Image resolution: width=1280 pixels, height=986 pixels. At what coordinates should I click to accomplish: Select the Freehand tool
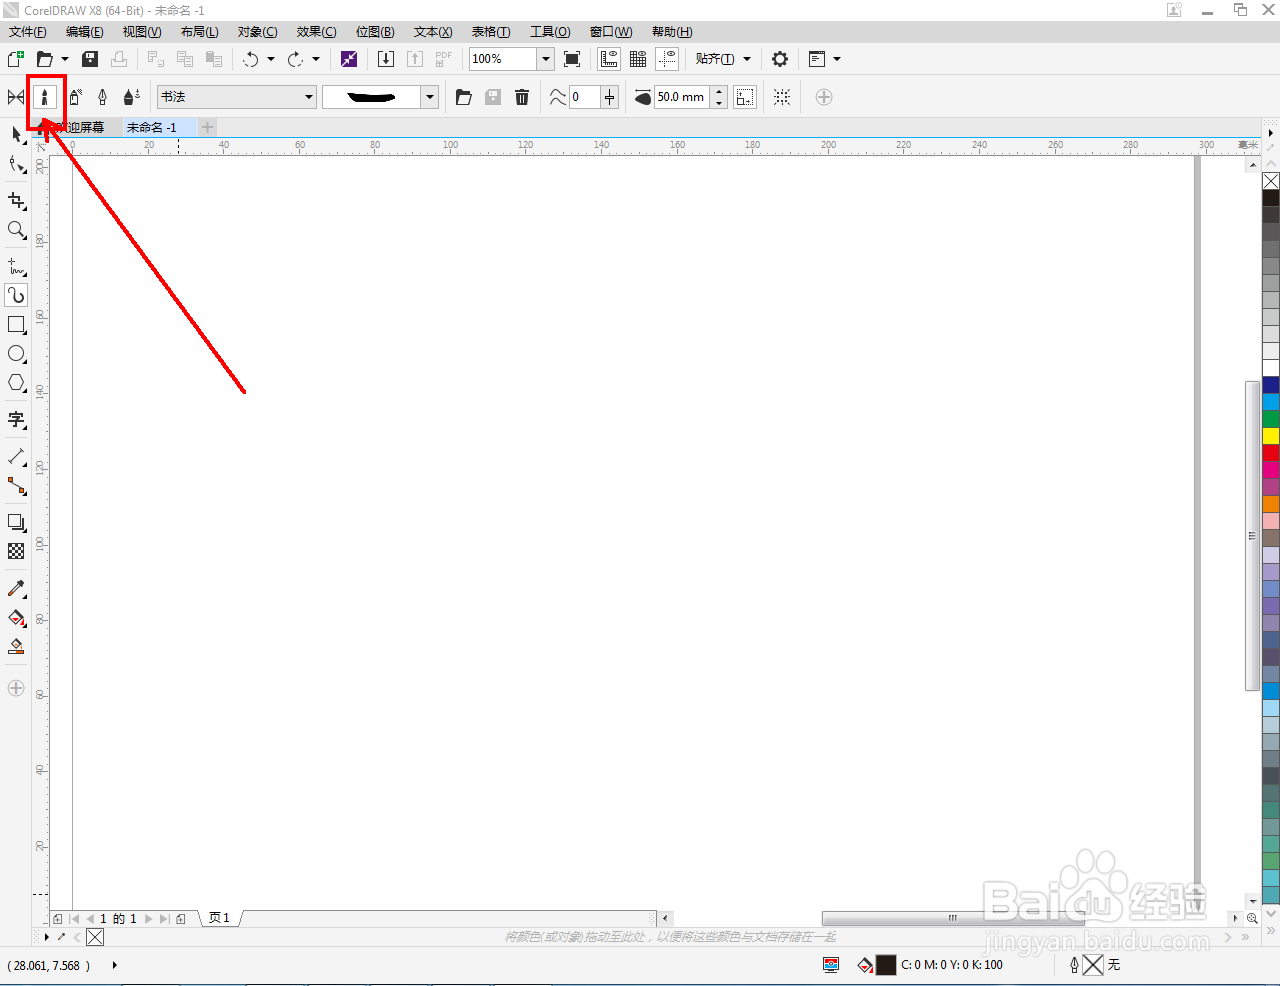(16, 267)
